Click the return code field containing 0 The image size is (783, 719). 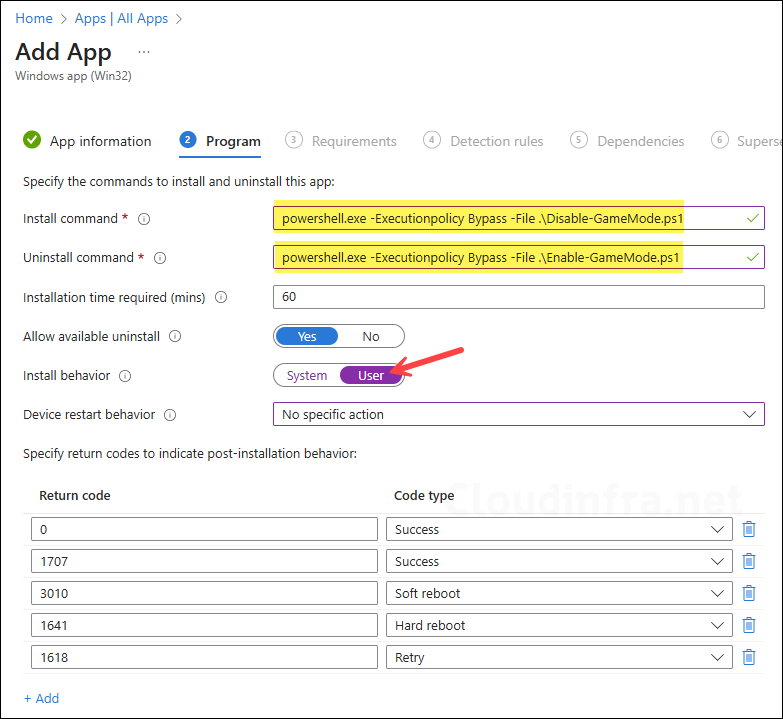click(204, 529)
